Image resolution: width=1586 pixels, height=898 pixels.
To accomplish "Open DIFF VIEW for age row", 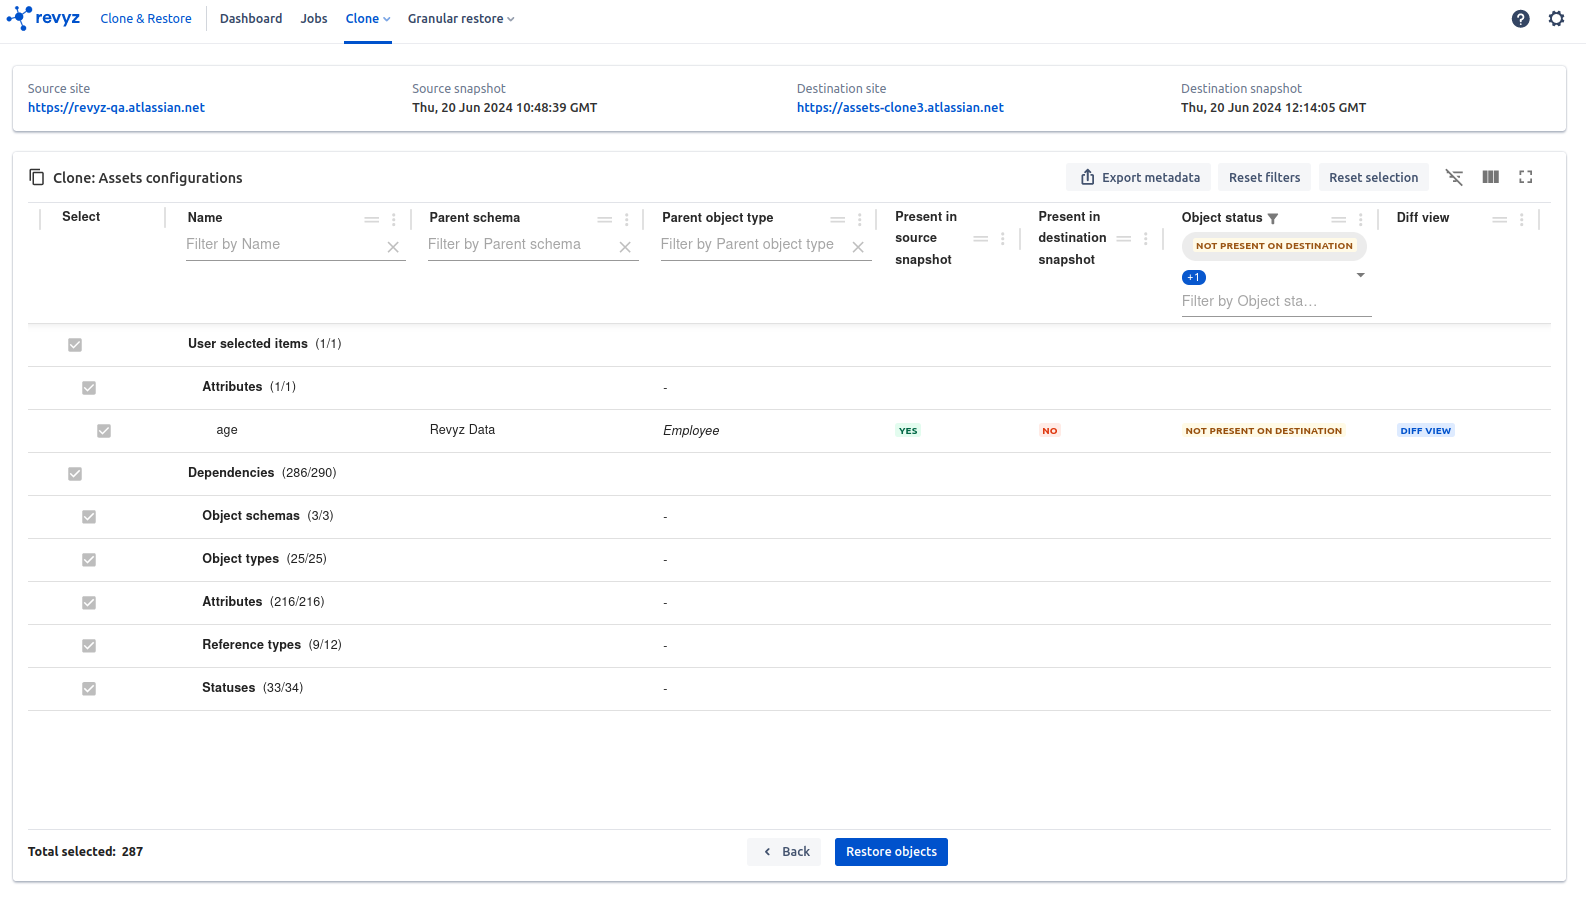I will click(1425, 431).
